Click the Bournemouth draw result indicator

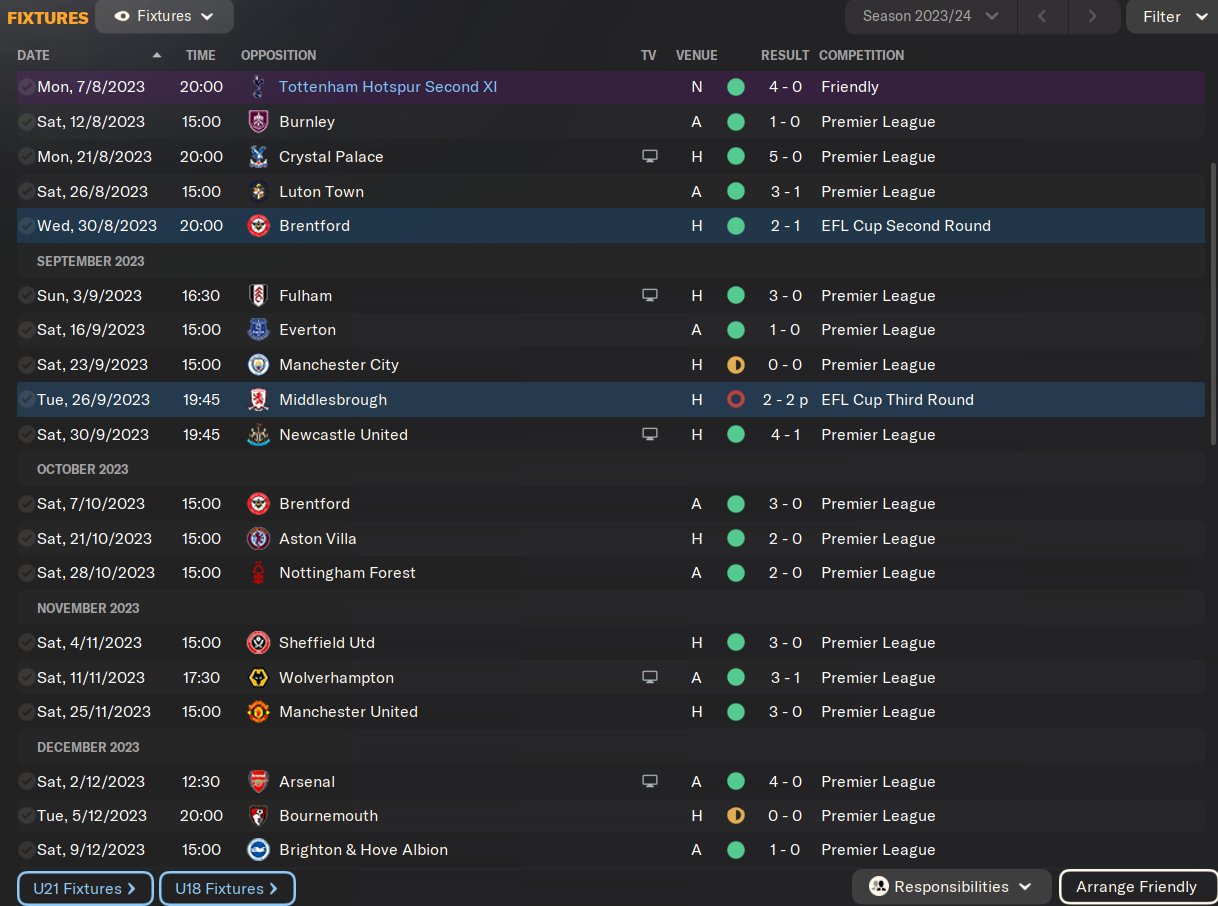(736, 816)
